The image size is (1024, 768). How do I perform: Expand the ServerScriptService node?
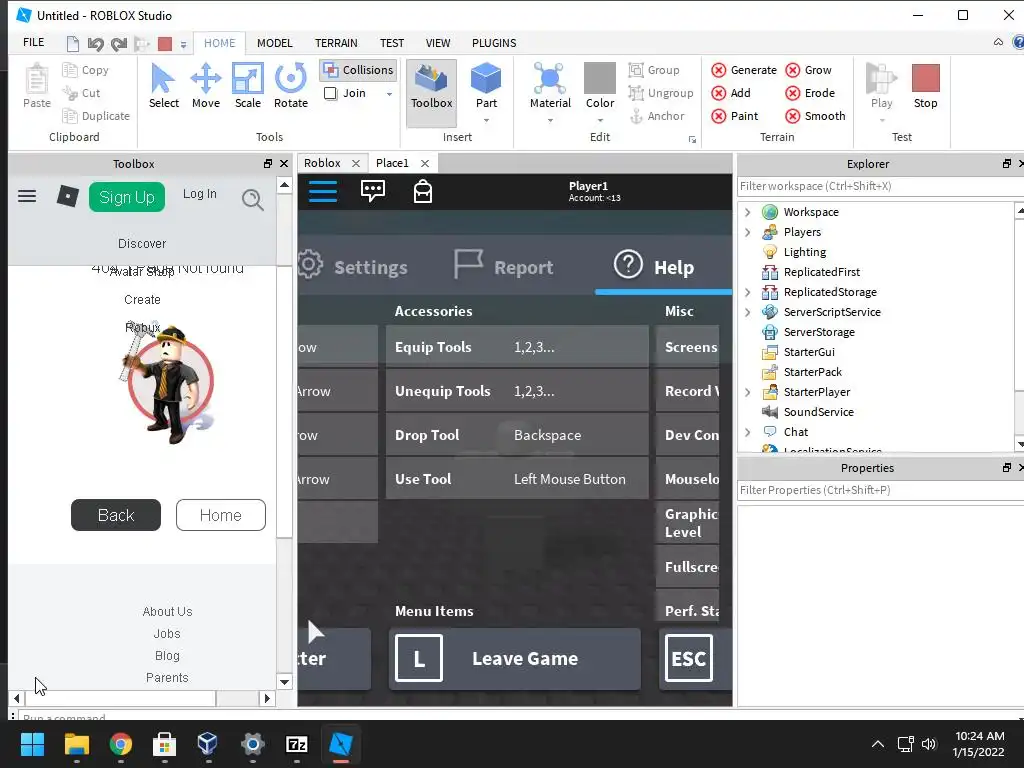pos(748,312)
